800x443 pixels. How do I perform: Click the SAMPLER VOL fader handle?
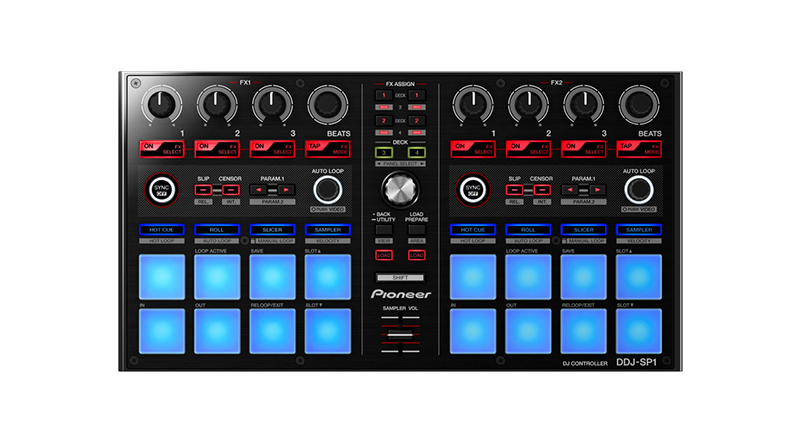pyautogui.click(x=401, y=334)
